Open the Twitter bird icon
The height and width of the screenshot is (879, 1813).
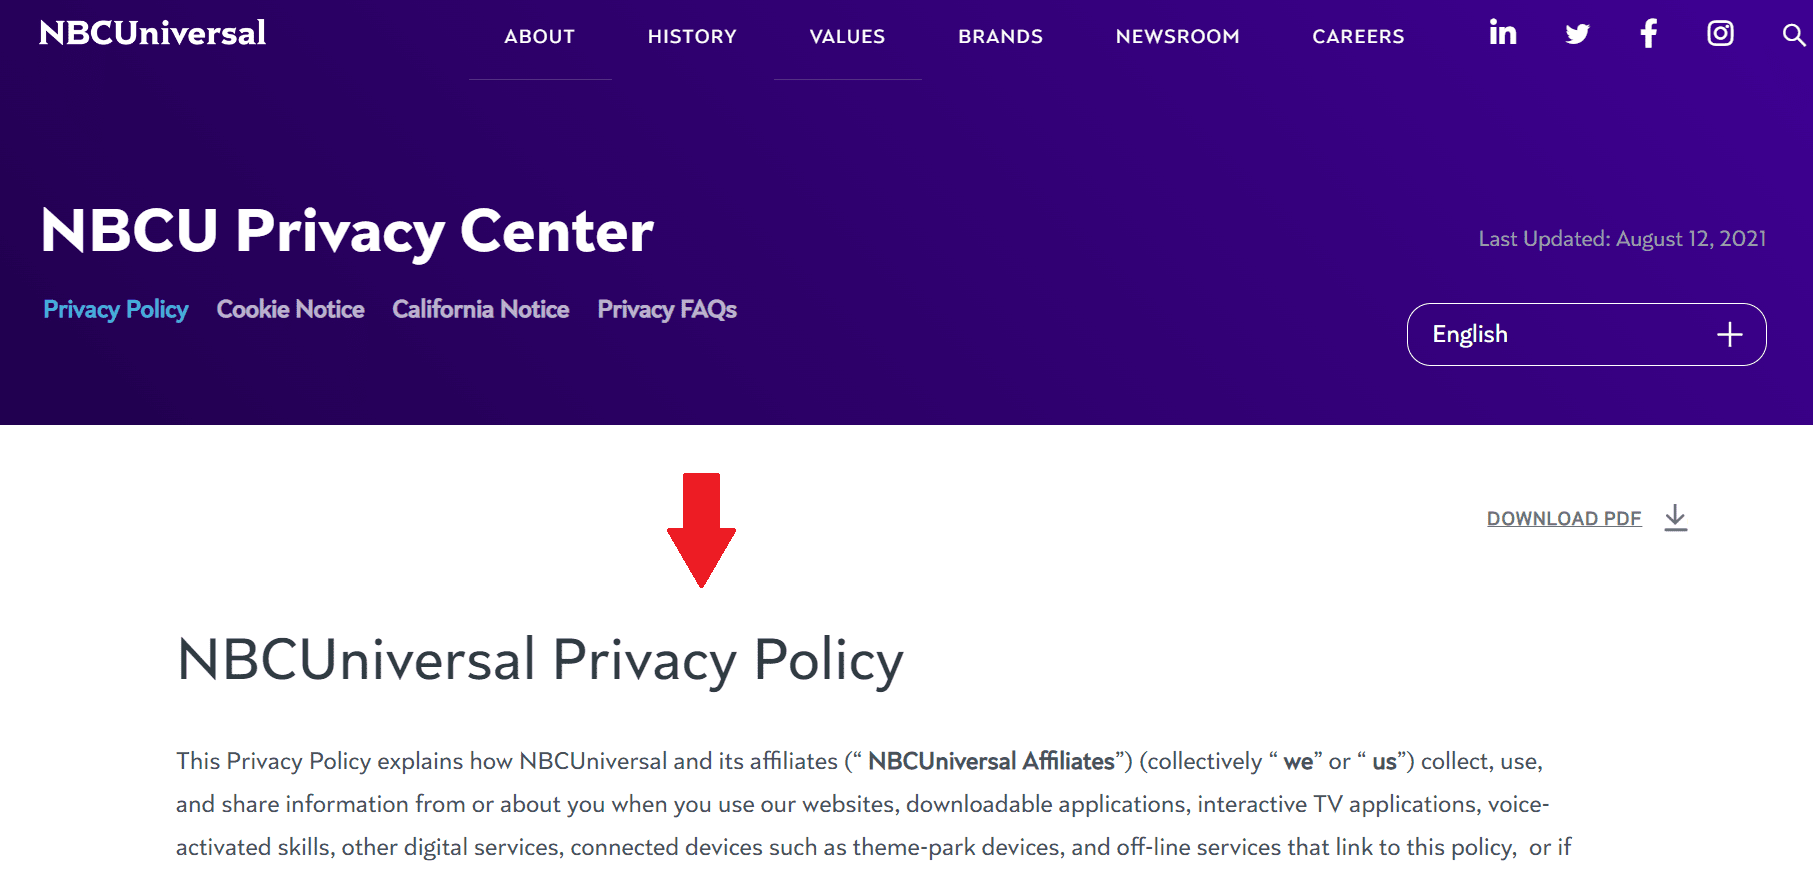[x=1577, y=34]
